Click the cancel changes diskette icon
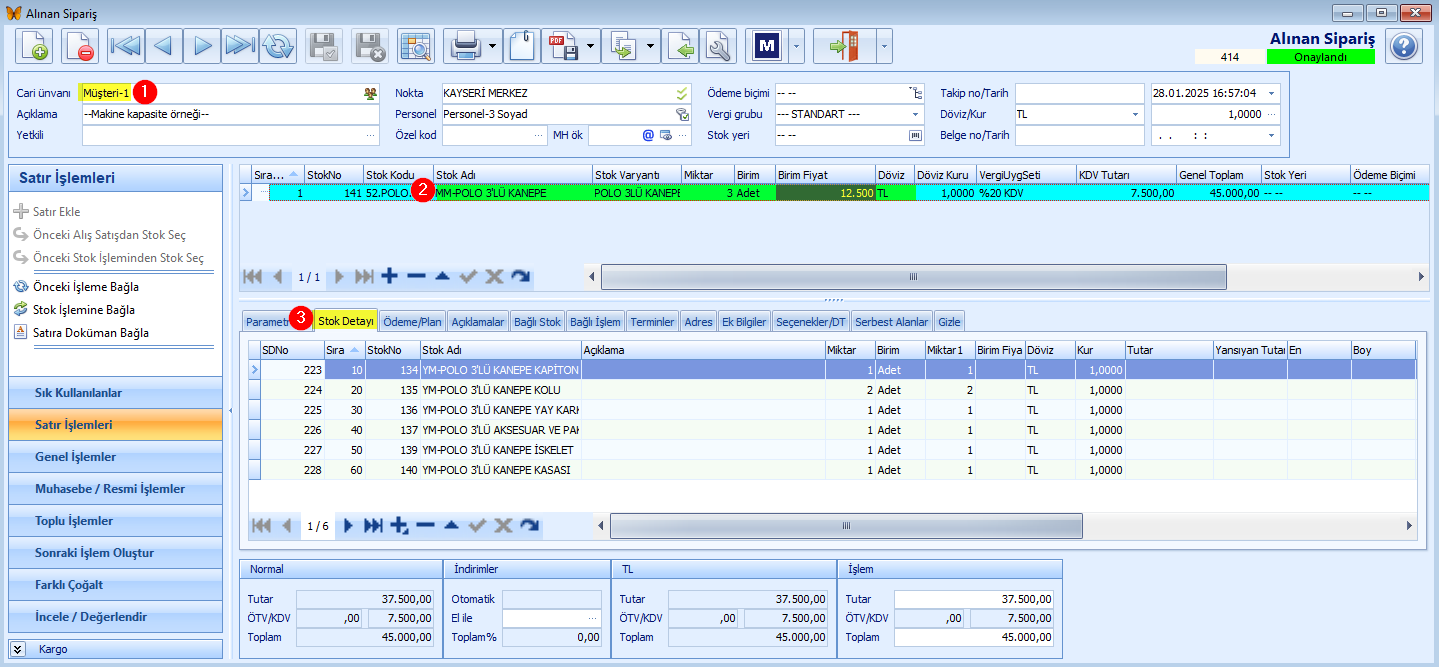1439x667 pixels. (370, 46)
